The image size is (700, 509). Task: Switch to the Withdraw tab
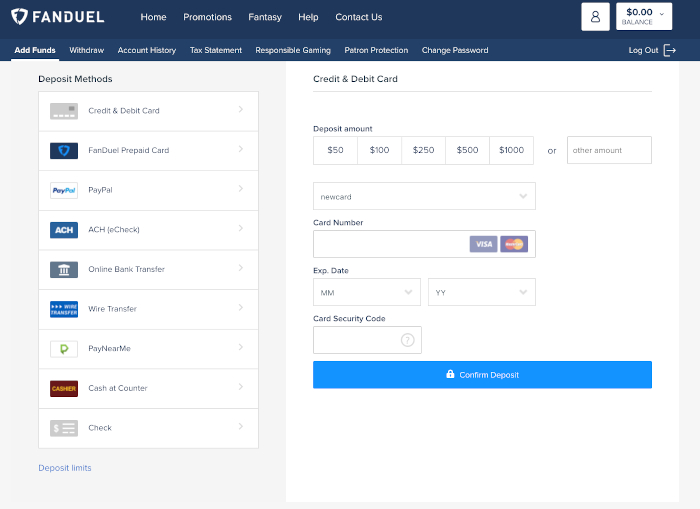click(87, 50)
